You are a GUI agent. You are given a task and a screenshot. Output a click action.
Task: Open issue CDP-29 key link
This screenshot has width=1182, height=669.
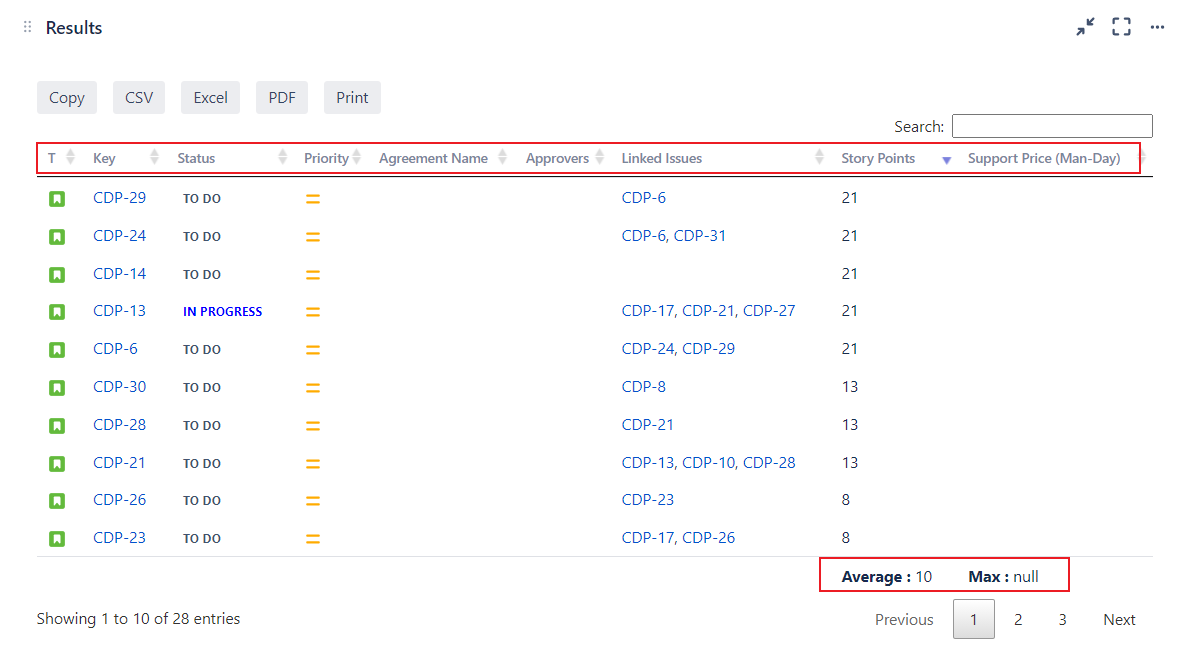[x=119, y=198]
